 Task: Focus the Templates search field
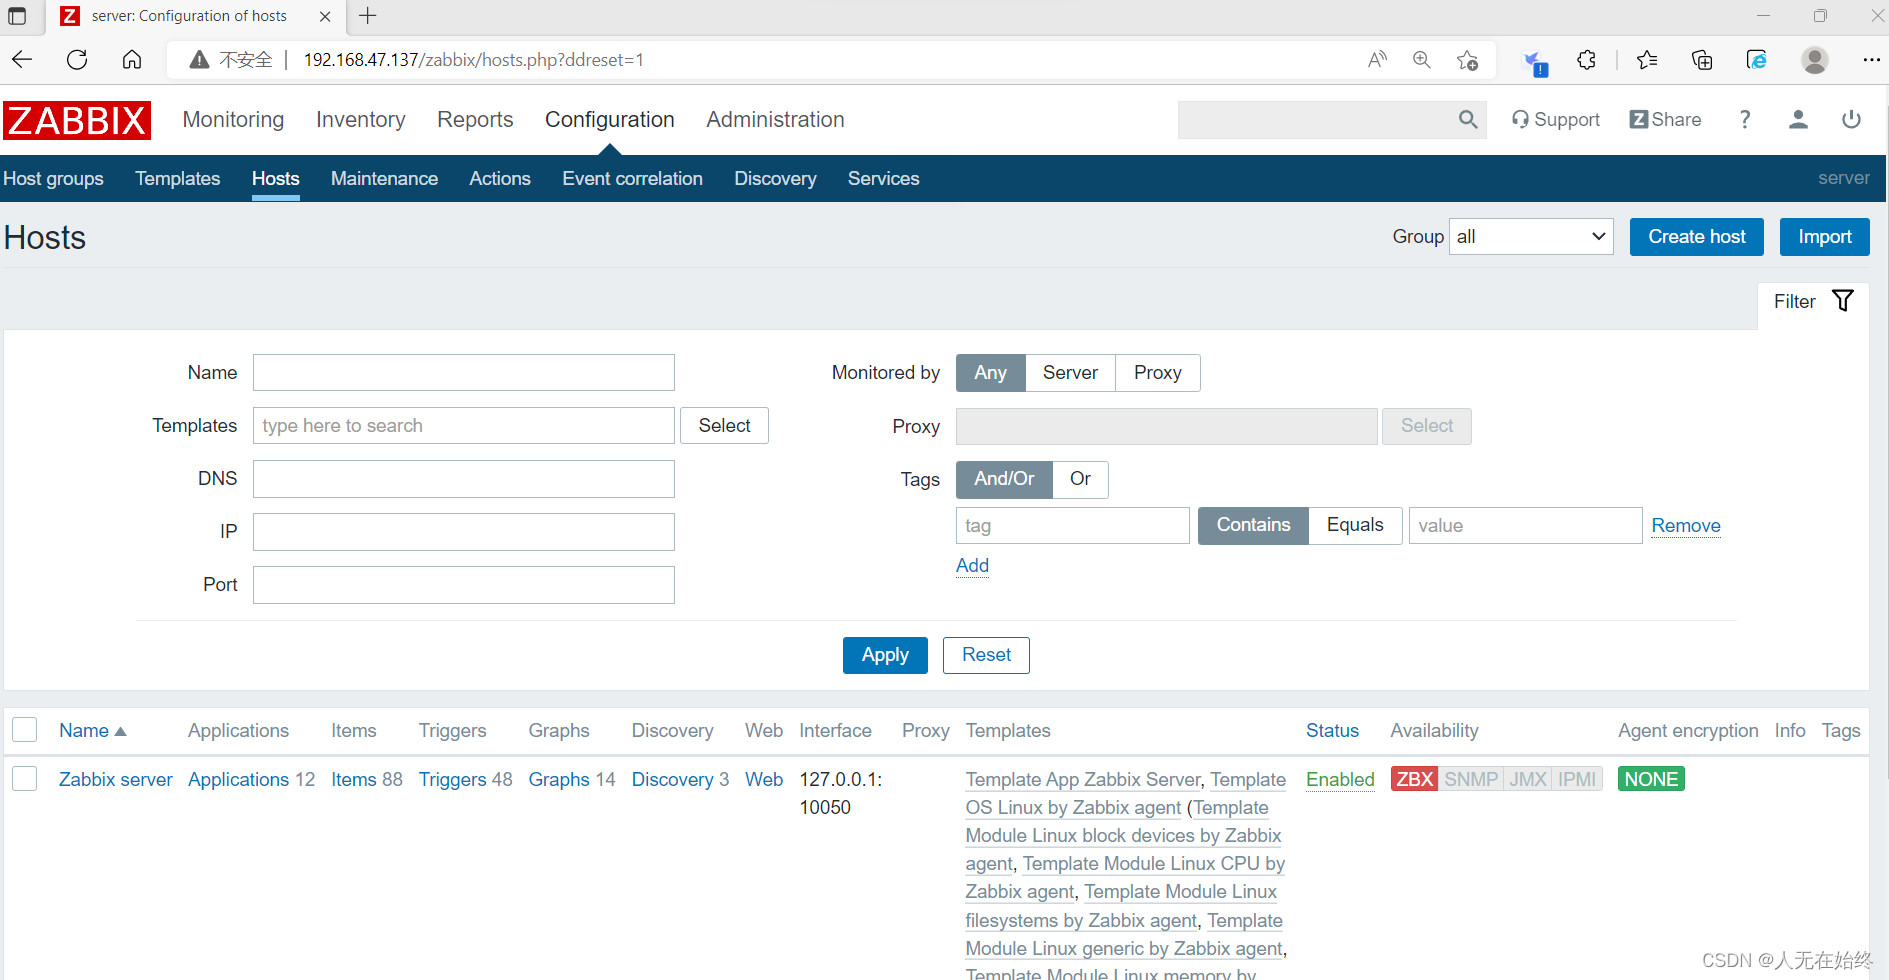click(464, 426)
